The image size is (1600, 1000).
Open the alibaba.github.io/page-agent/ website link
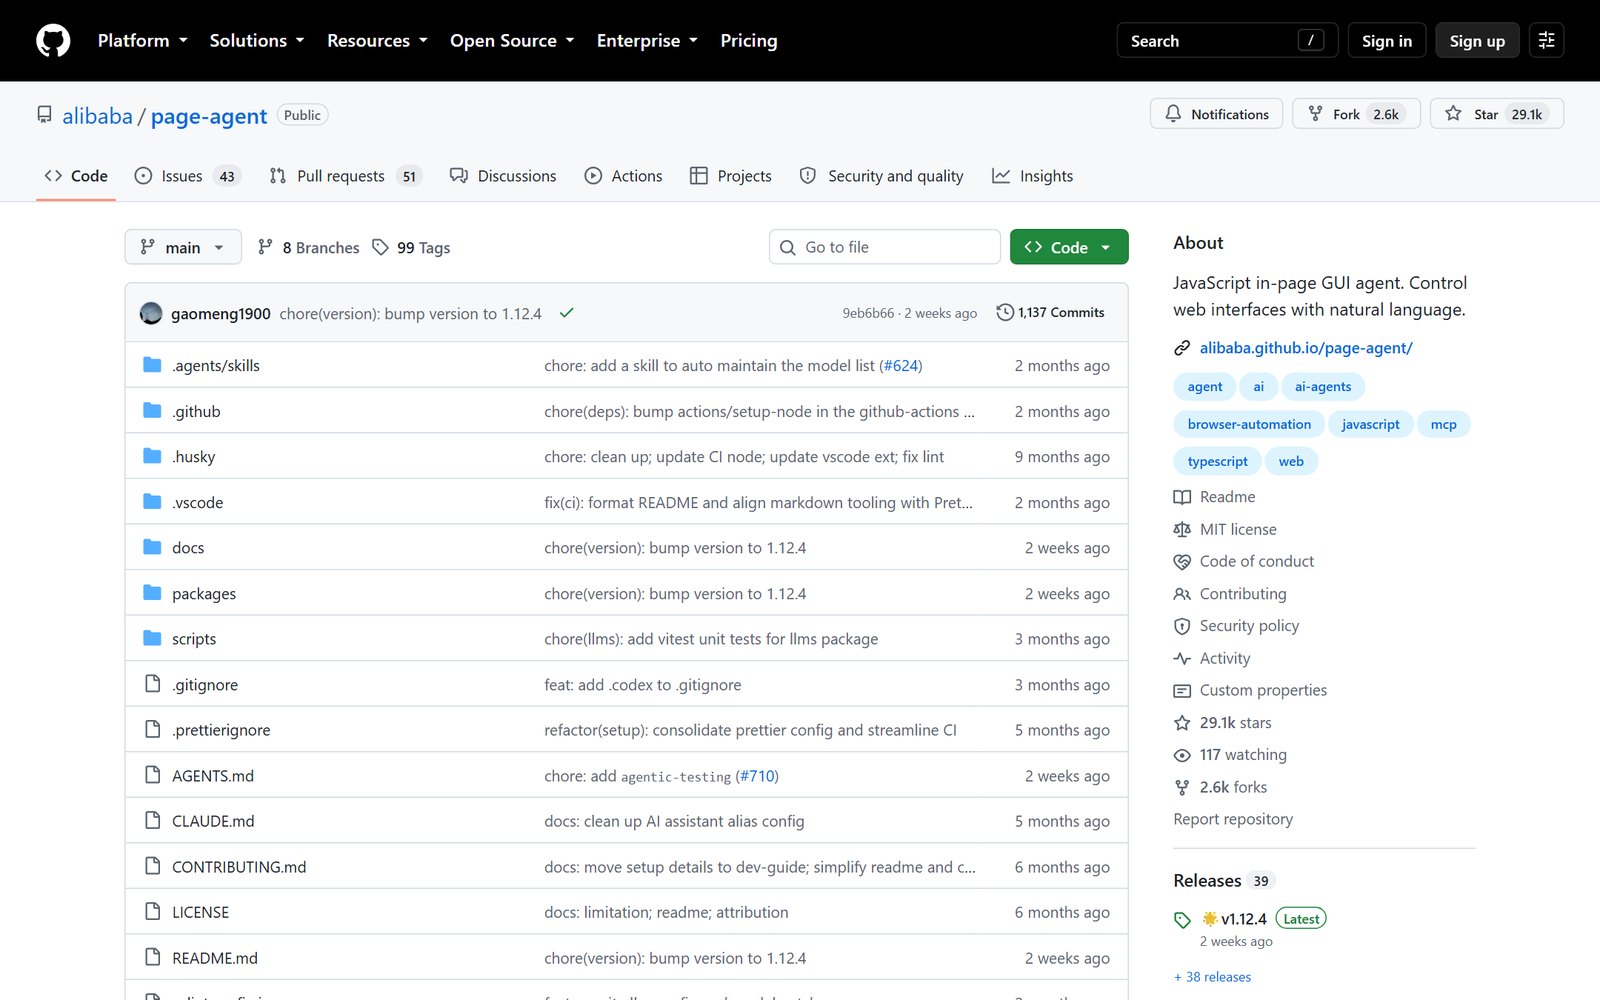click(1306, 348)
